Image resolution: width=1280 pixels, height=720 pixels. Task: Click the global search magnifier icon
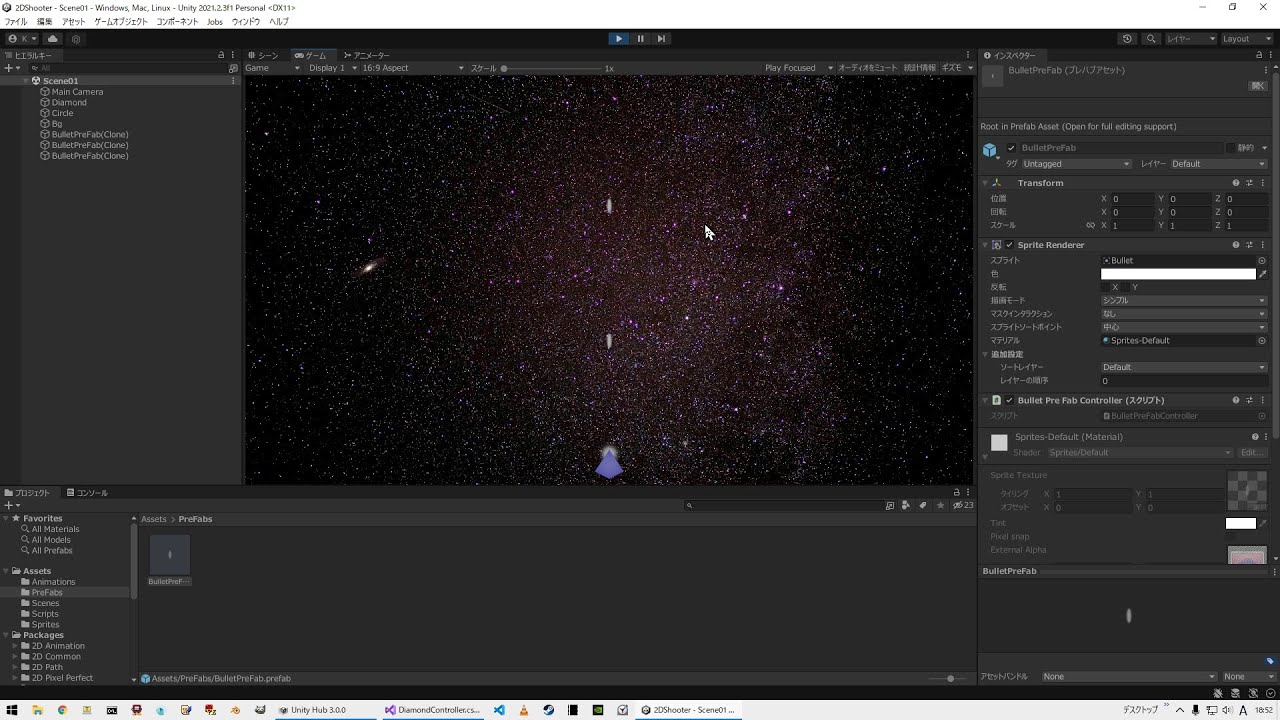tap(1151, 39)
